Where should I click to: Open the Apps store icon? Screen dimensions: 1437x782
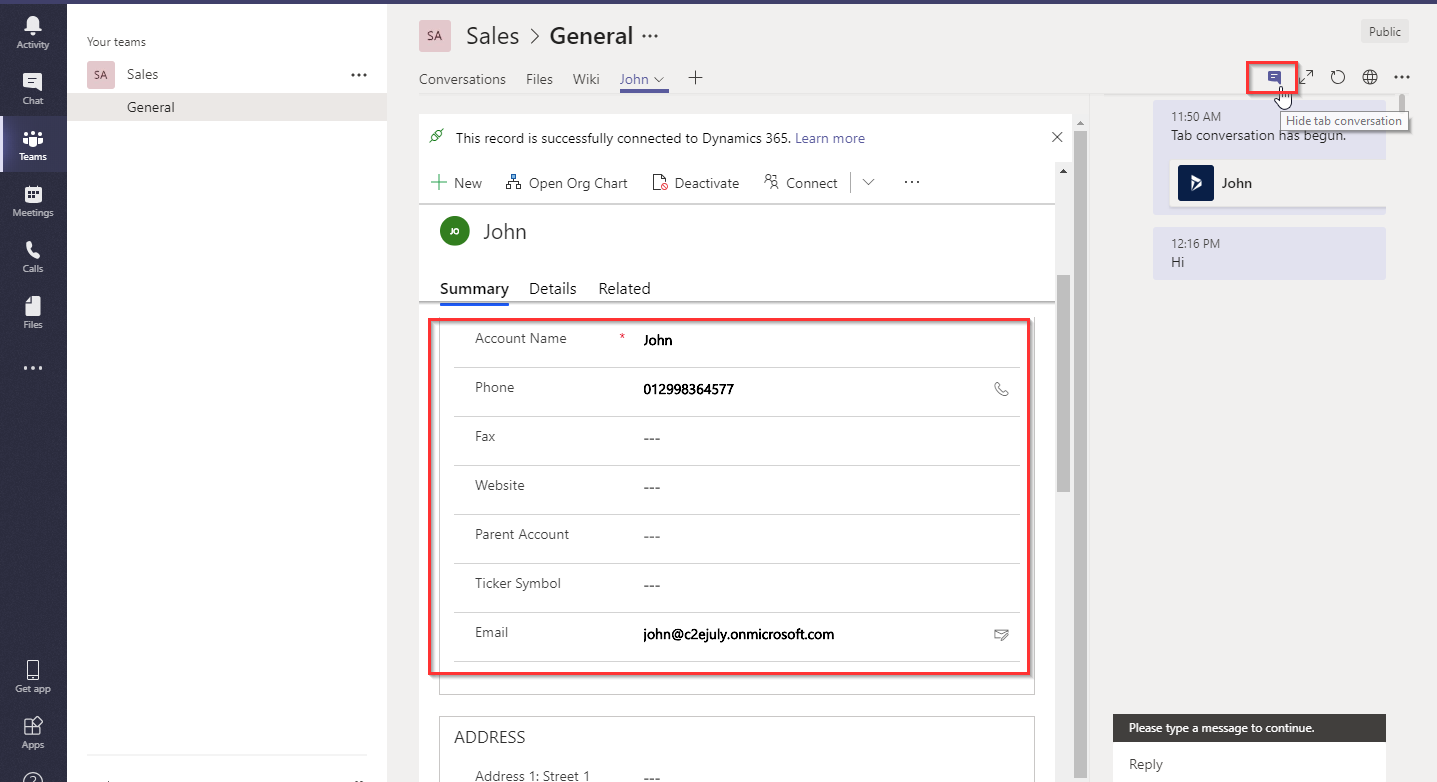click(33, 732)
